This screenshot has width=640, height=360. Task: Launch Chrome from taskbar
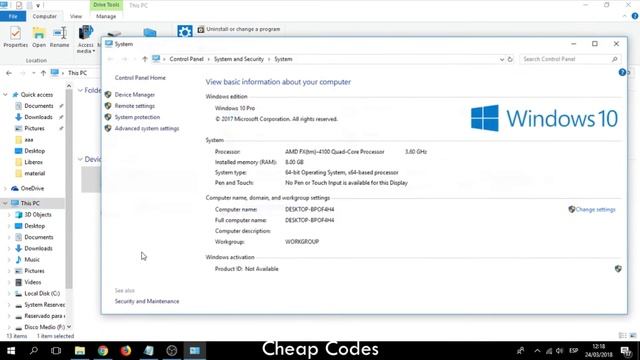point(103,351)
